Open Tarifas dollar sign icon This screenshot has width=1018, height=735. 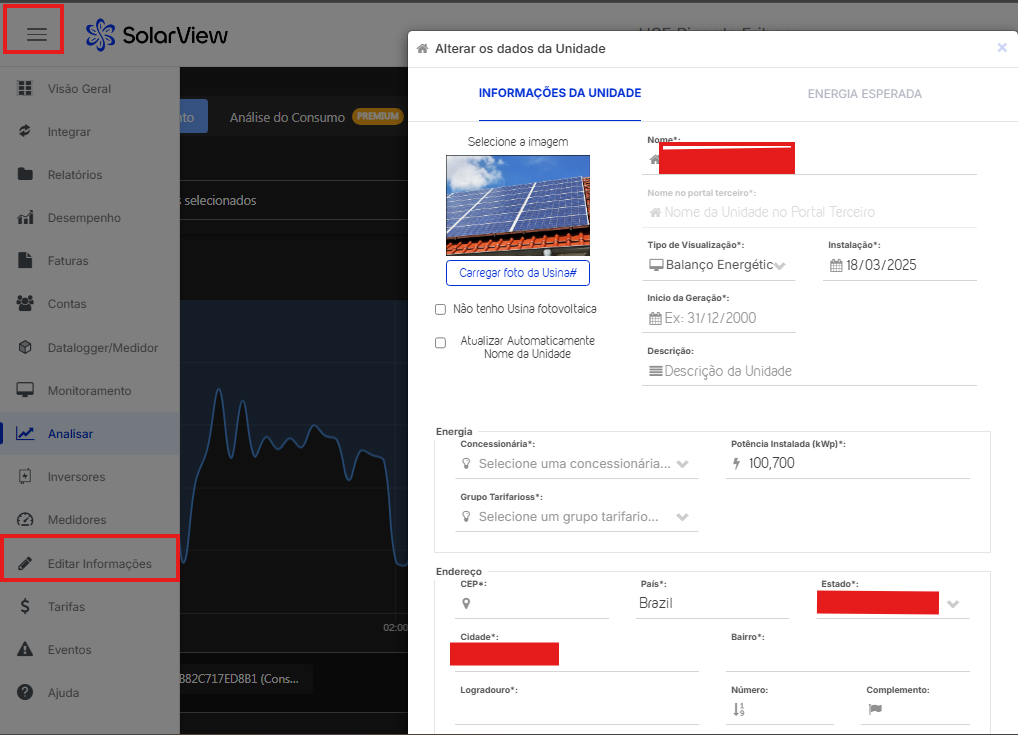pos(26,607)
